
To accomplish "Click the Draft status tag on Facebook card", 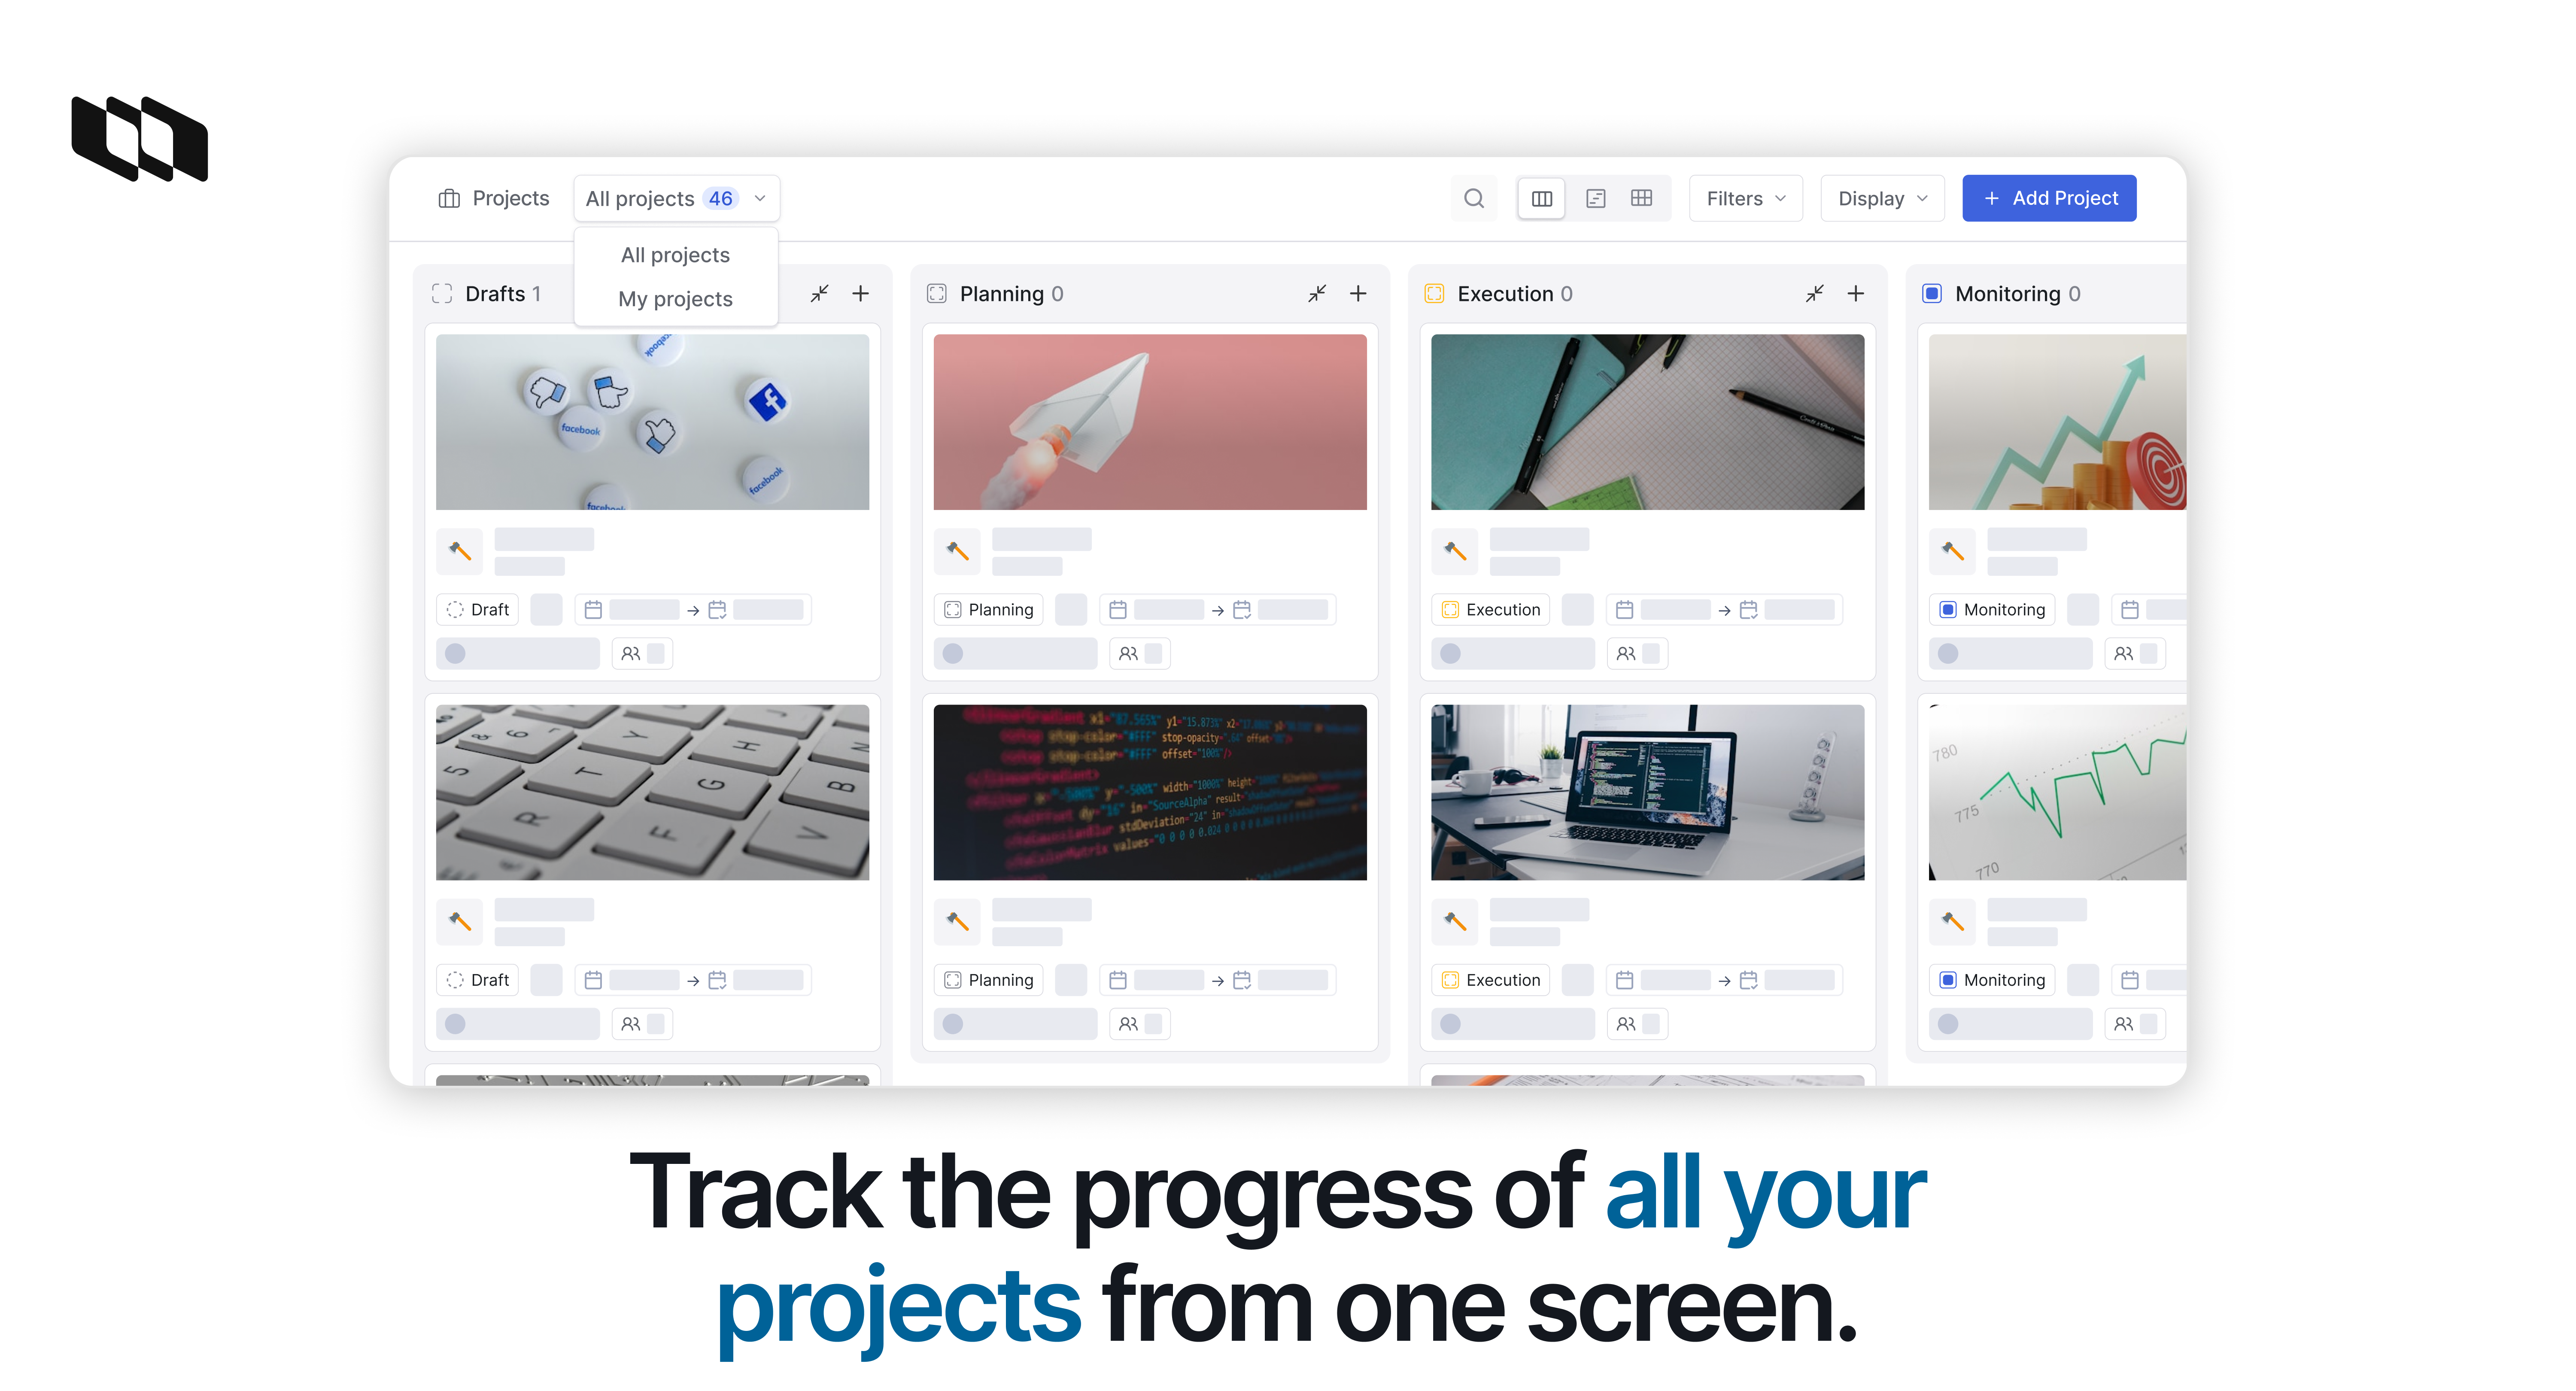I will point(477,609).
